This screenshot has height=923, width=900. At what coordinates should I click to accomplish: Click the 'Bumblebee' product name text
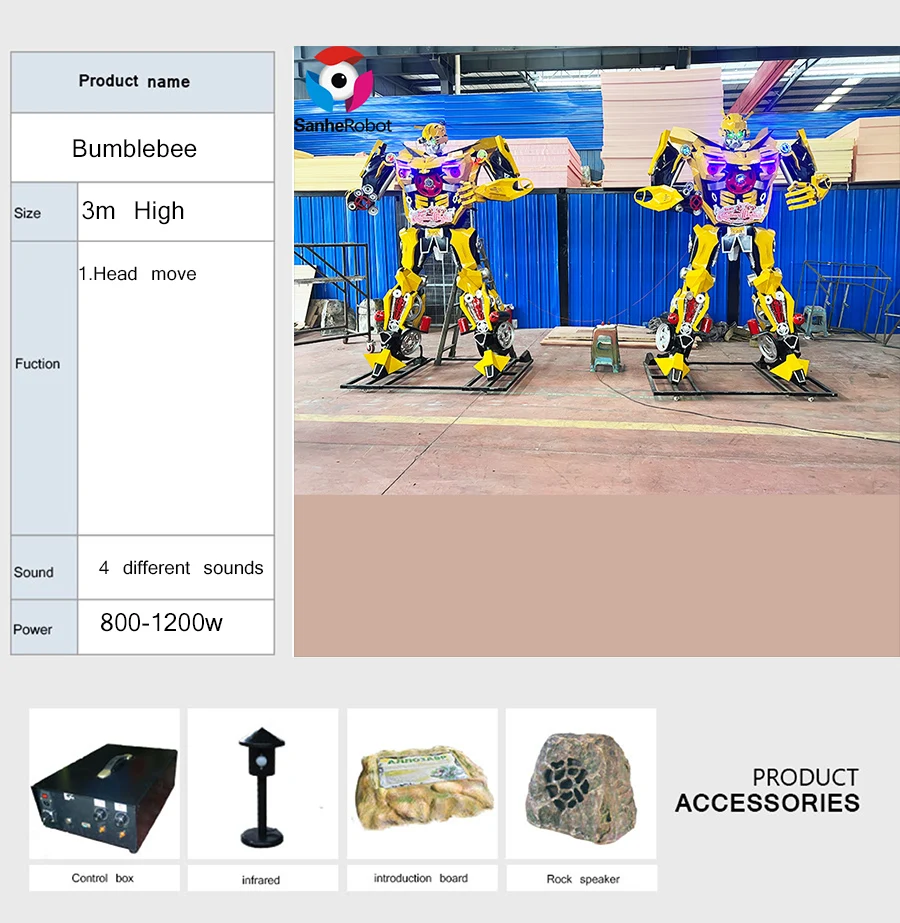pyautogui.click(x=134, y=148)
